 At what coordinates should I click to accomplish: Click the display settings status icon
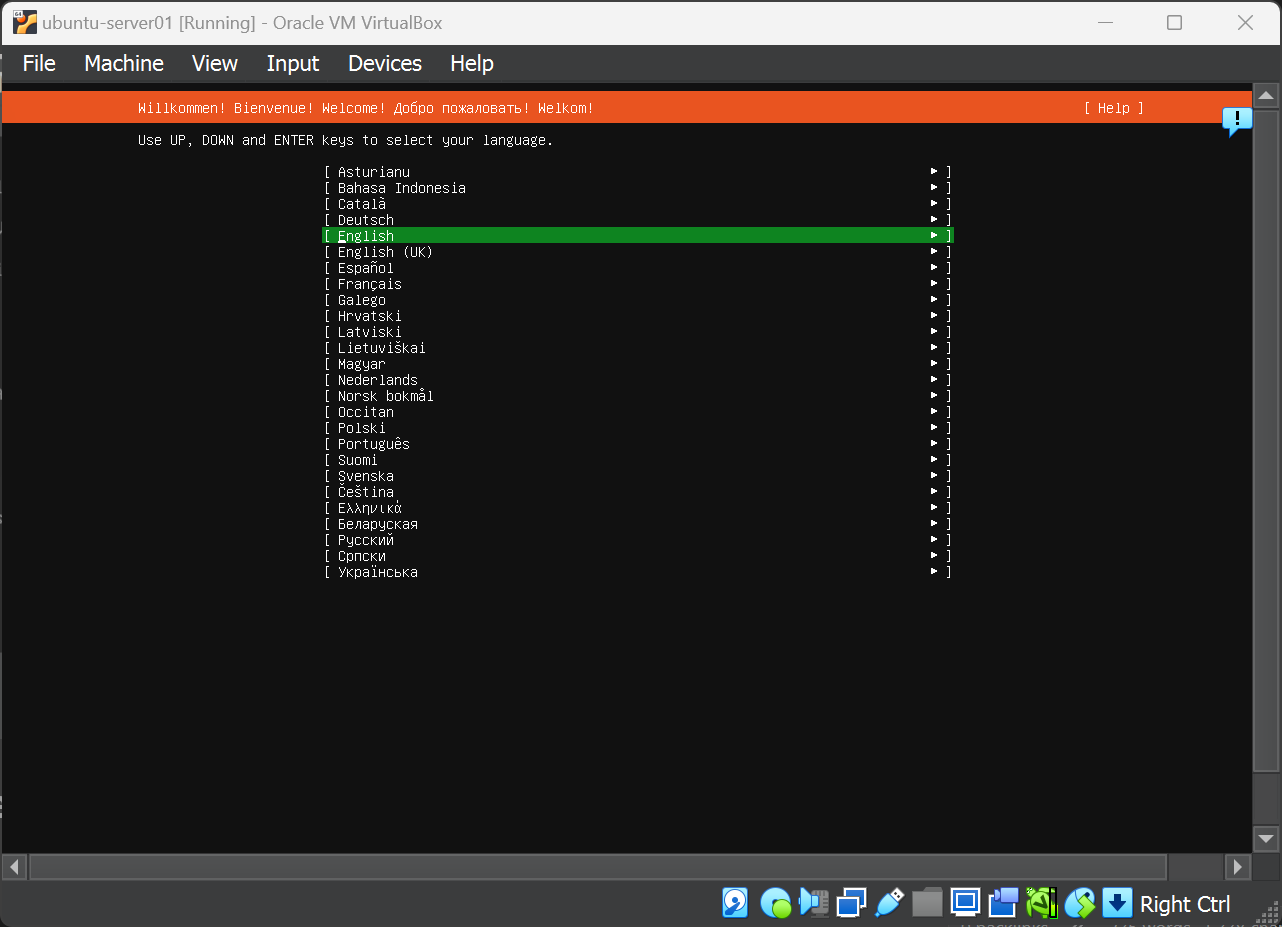[965, 903]
